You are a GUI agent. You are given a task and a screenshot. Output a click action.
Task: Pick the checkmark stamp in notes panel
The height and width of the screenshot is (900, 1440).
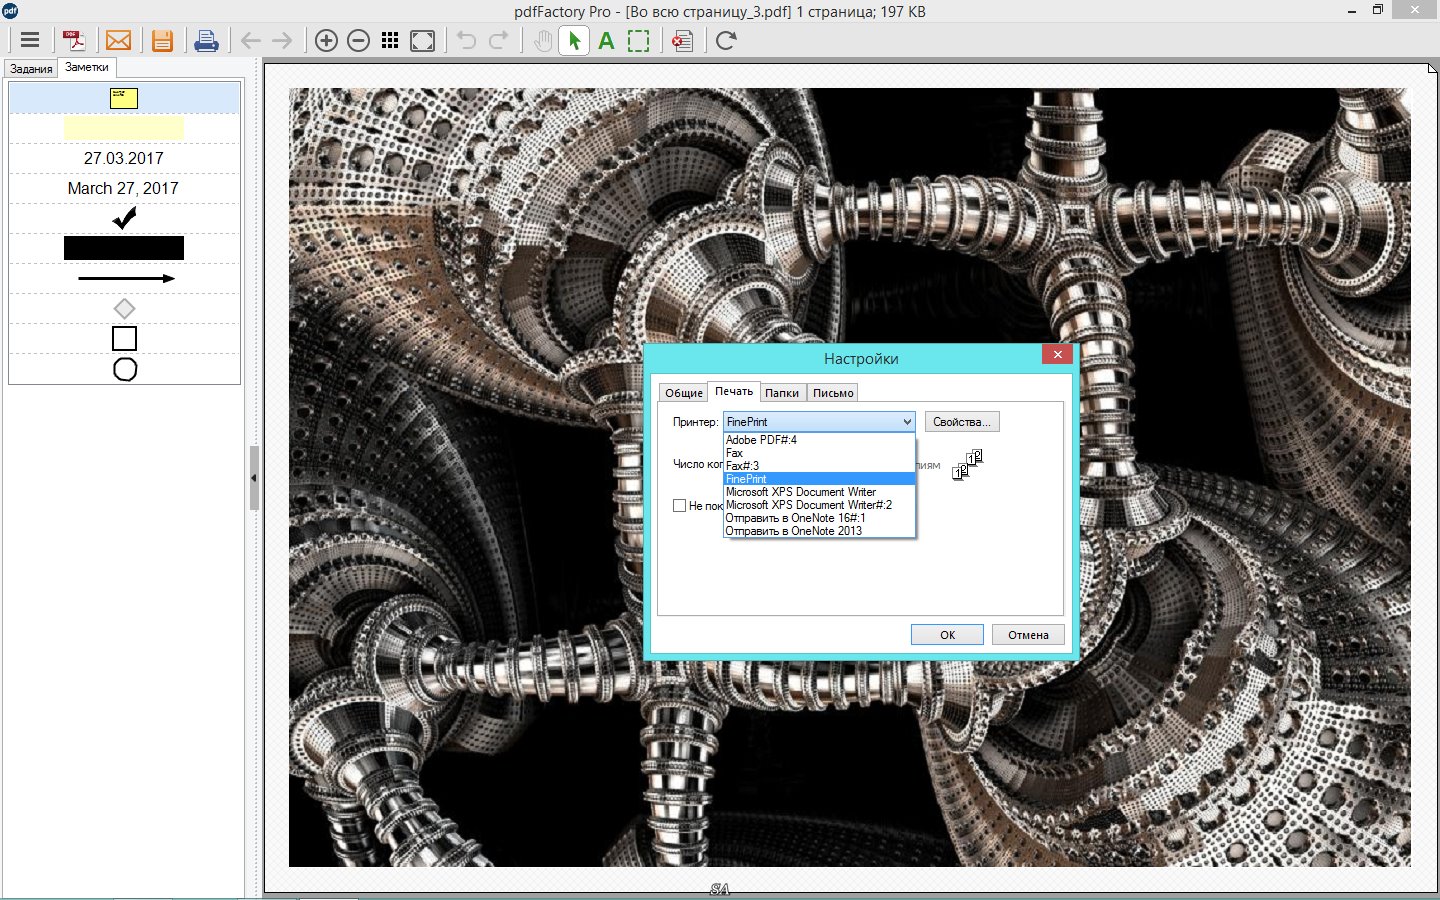click(124, 218)
